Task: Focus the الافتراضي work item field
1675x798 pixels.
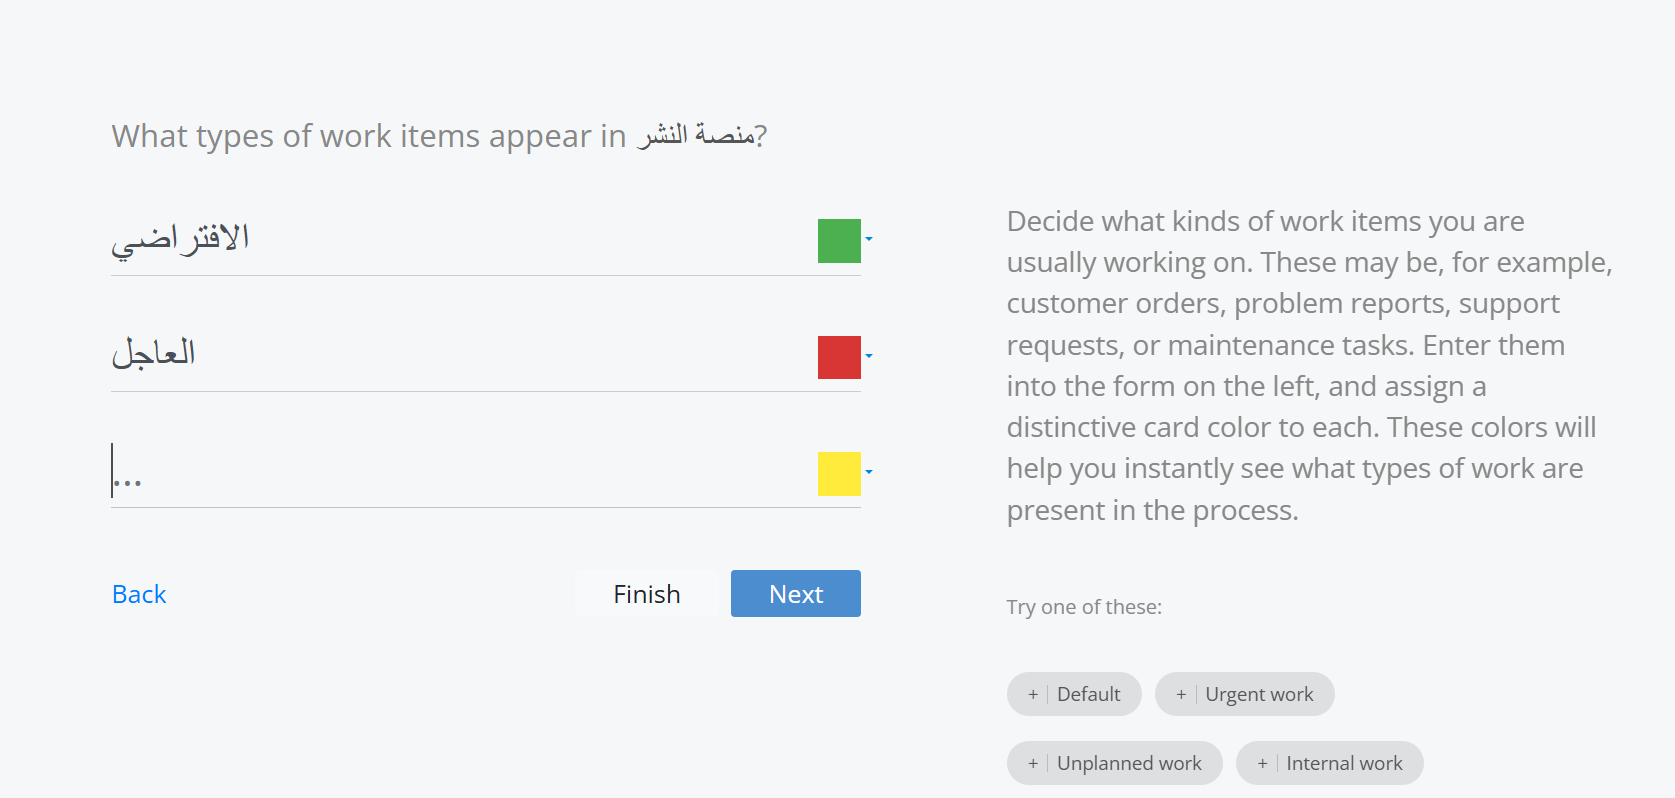Action: click(x=460, y=240)
